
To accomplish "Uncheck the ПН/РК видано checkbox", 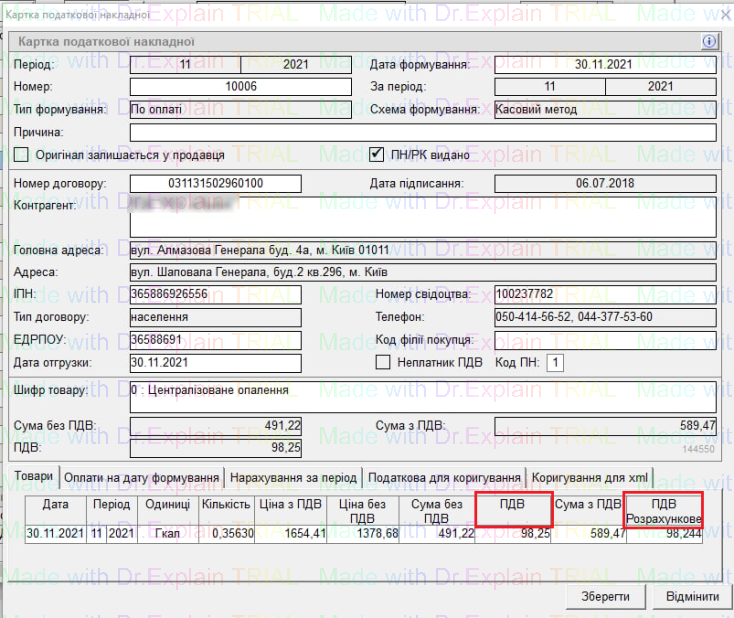I will click(377, 155).
